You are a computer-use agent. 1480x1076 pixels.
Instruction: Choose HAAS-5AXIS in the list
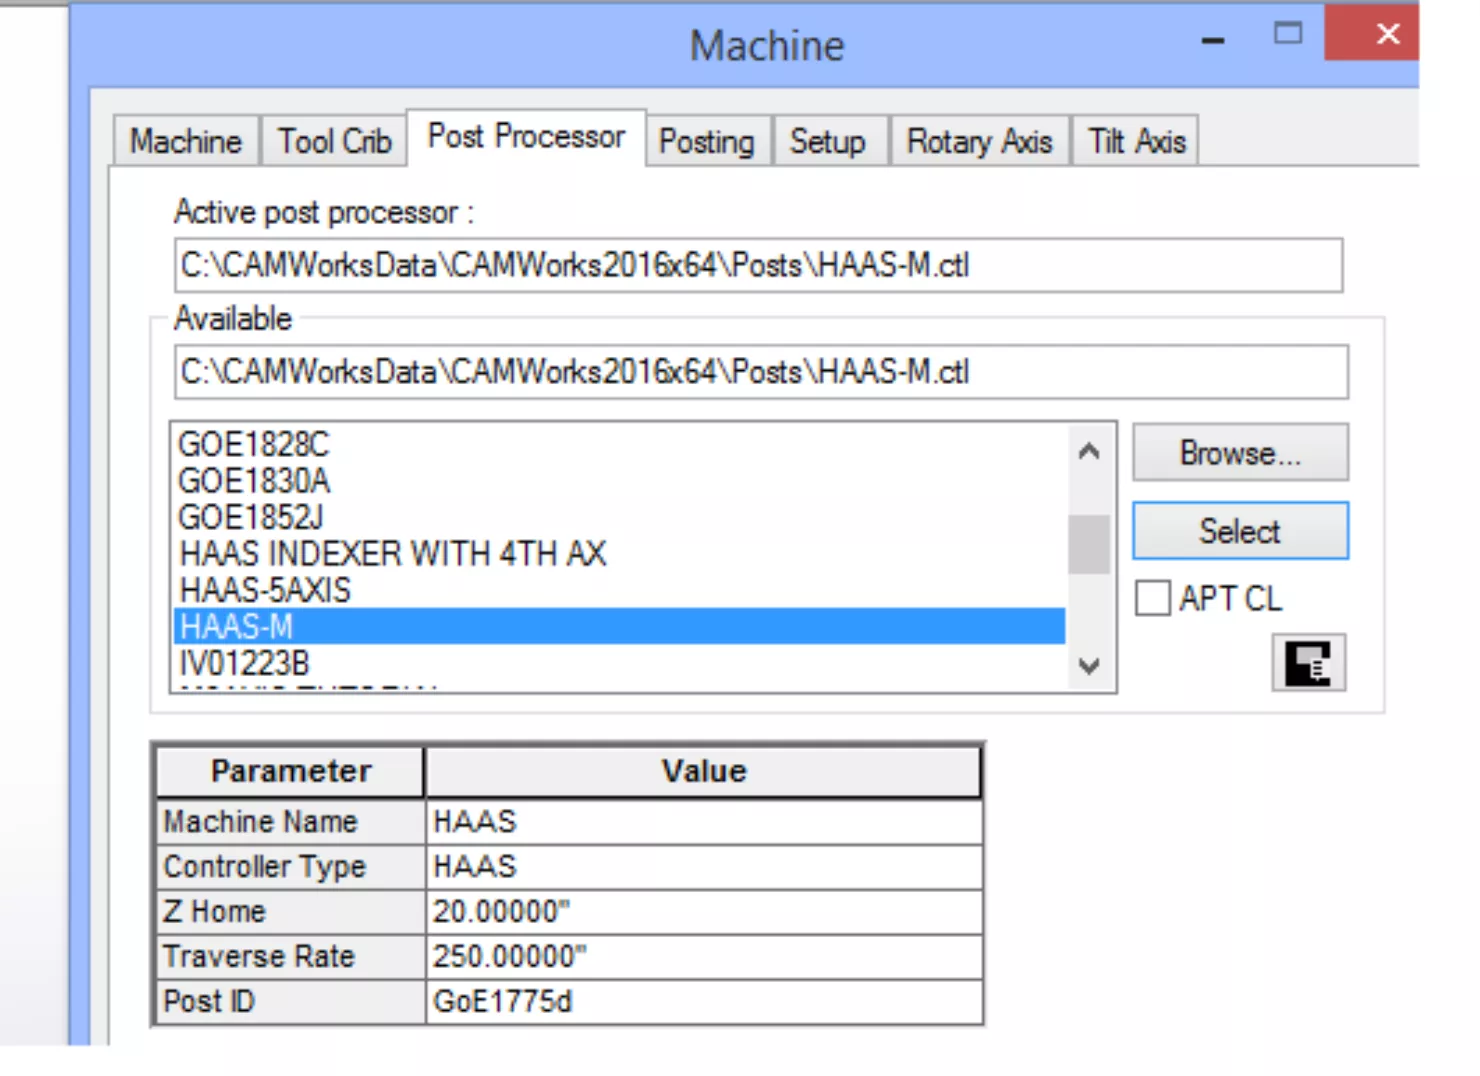tap(266, 590)
